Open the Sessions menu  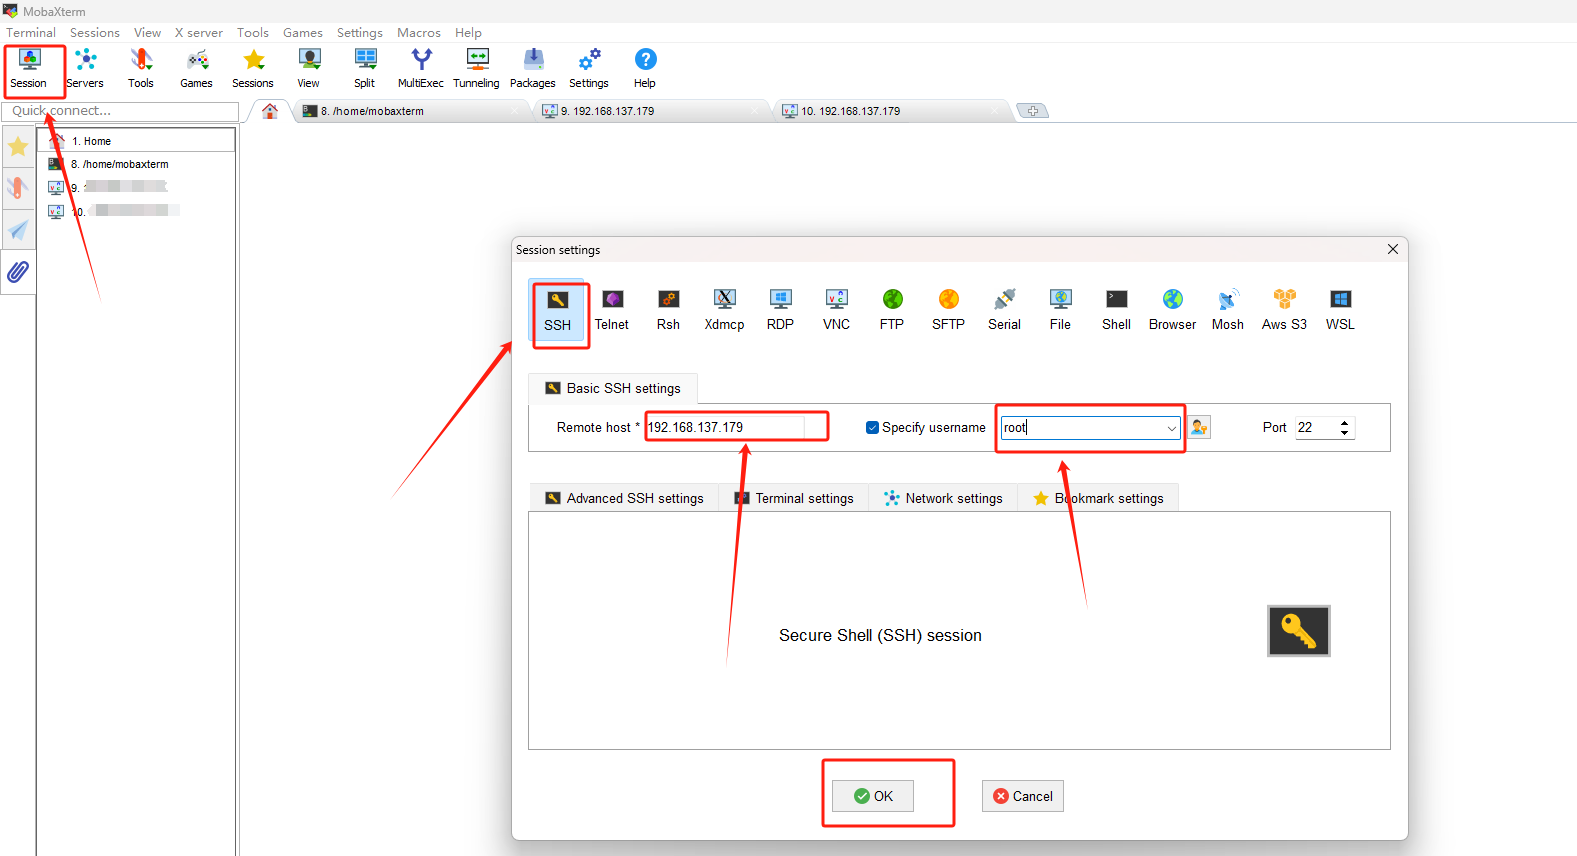(95, 32)
